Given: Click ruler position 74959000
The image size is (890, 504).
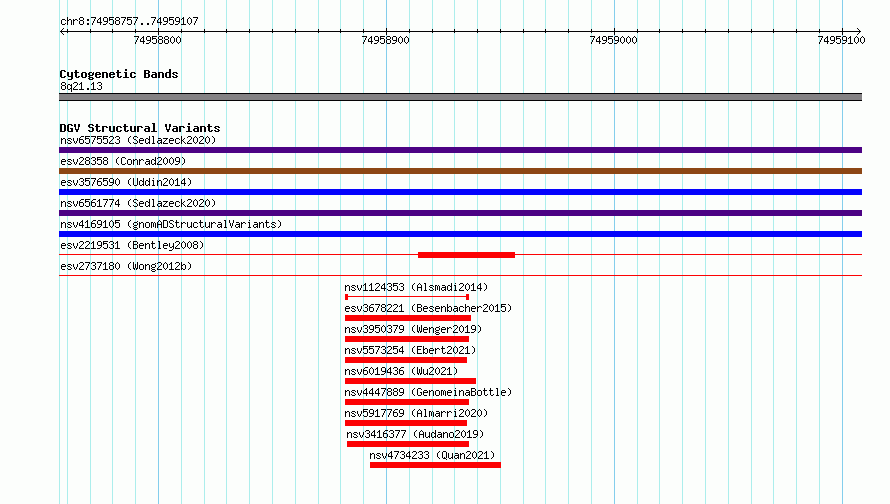Looking at the screenshot, I should tap(614, 40).
